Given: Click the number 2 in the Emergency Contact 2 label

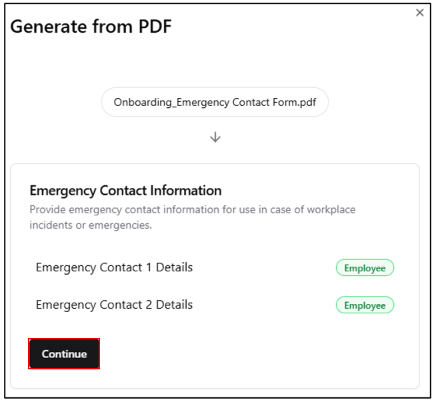Looking at the screenshot, I should [x=149, y=305].
